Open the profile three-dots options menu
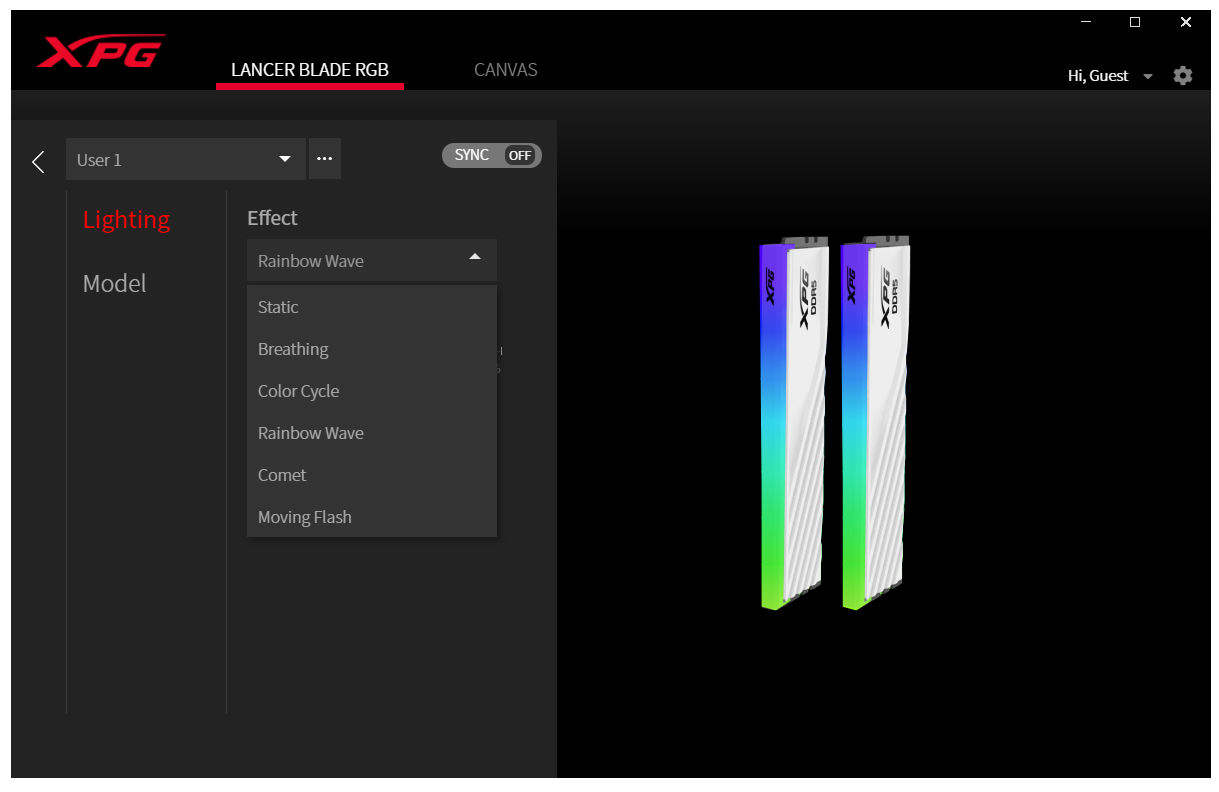The image size is (1219, 792). click(324, 159)
